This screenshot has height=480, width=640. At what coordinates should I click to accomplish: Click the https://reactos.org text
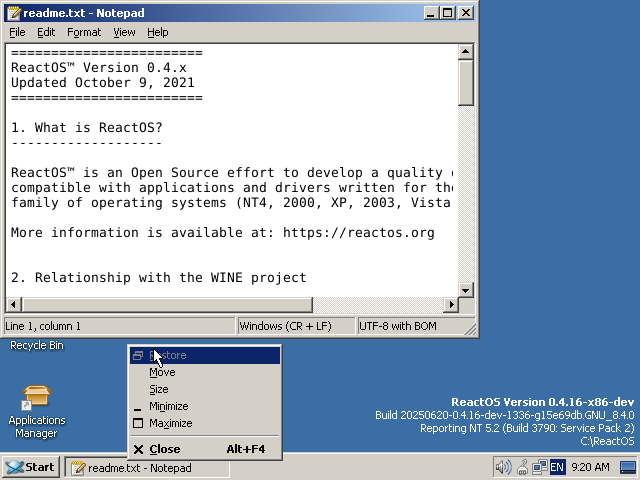point(359,233)
